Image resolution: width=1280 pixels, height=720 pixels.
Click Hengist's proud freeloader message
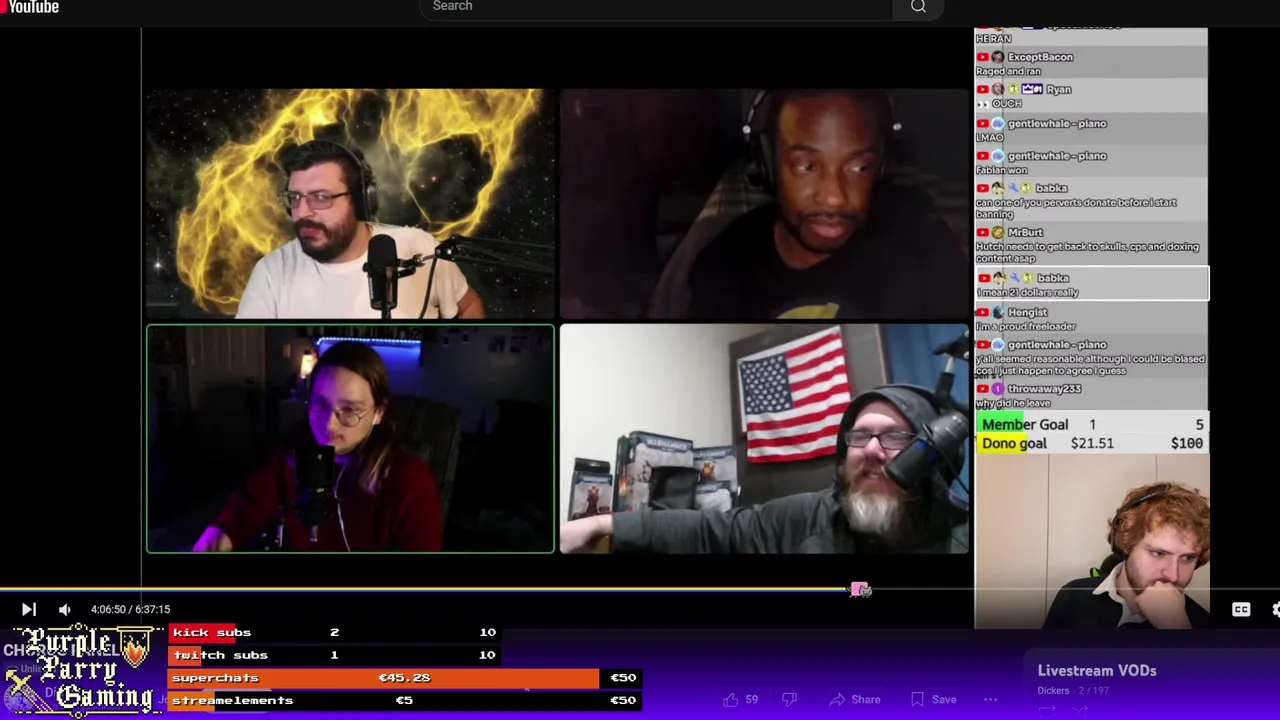[x=1091, y=319]
